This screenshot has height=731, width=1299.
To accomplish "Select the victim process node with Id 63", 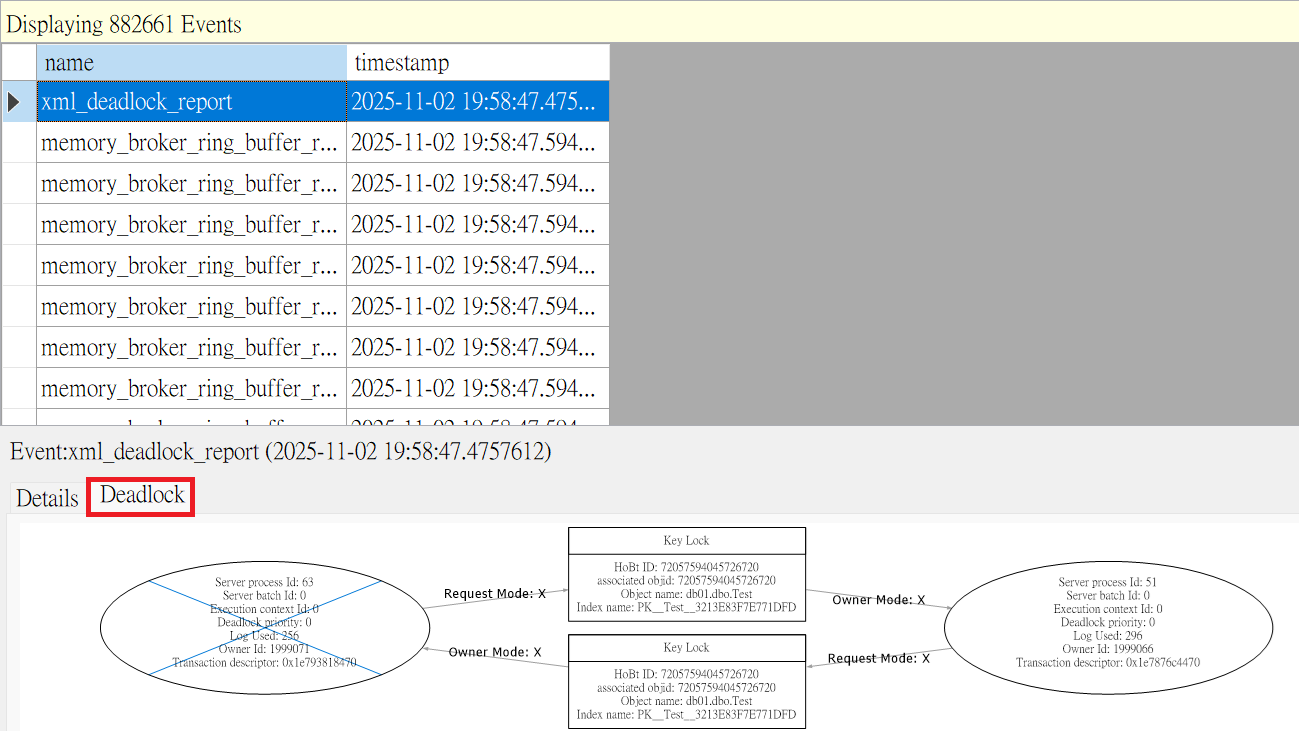I will pos(265,622).
